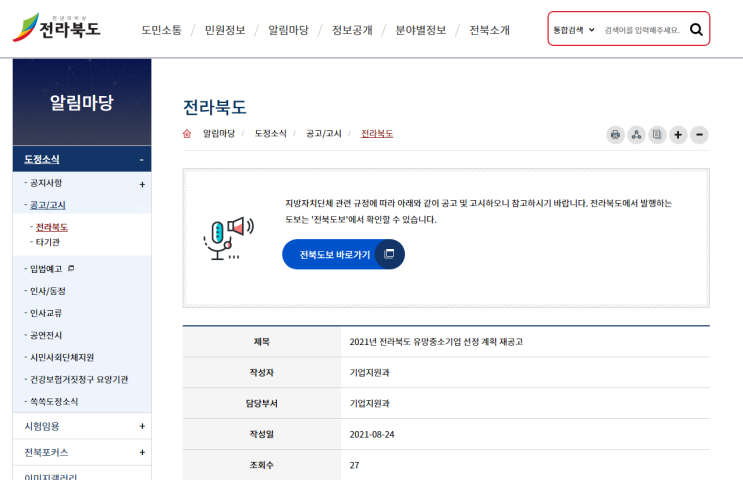This screenshot has width=743, height=480.
Task: Open 전북소개 menu
Action: [x=489, y=30]
